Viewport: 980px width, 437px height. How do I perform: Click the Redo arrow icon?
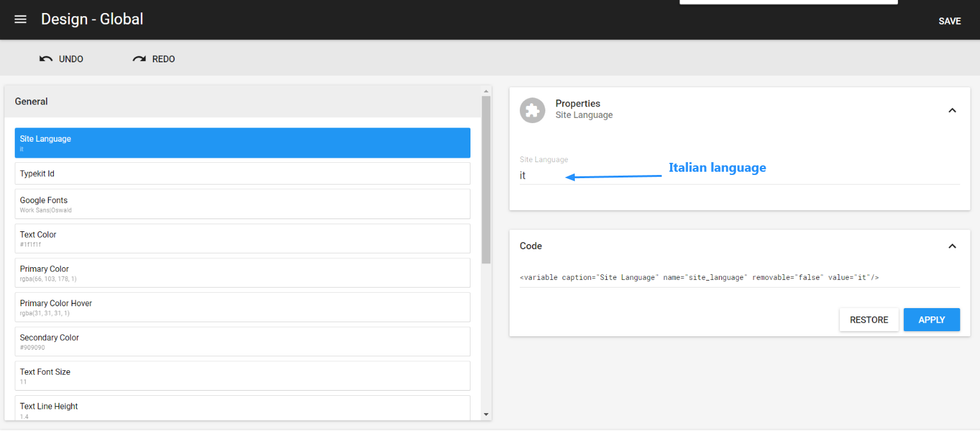pos(139,59)
